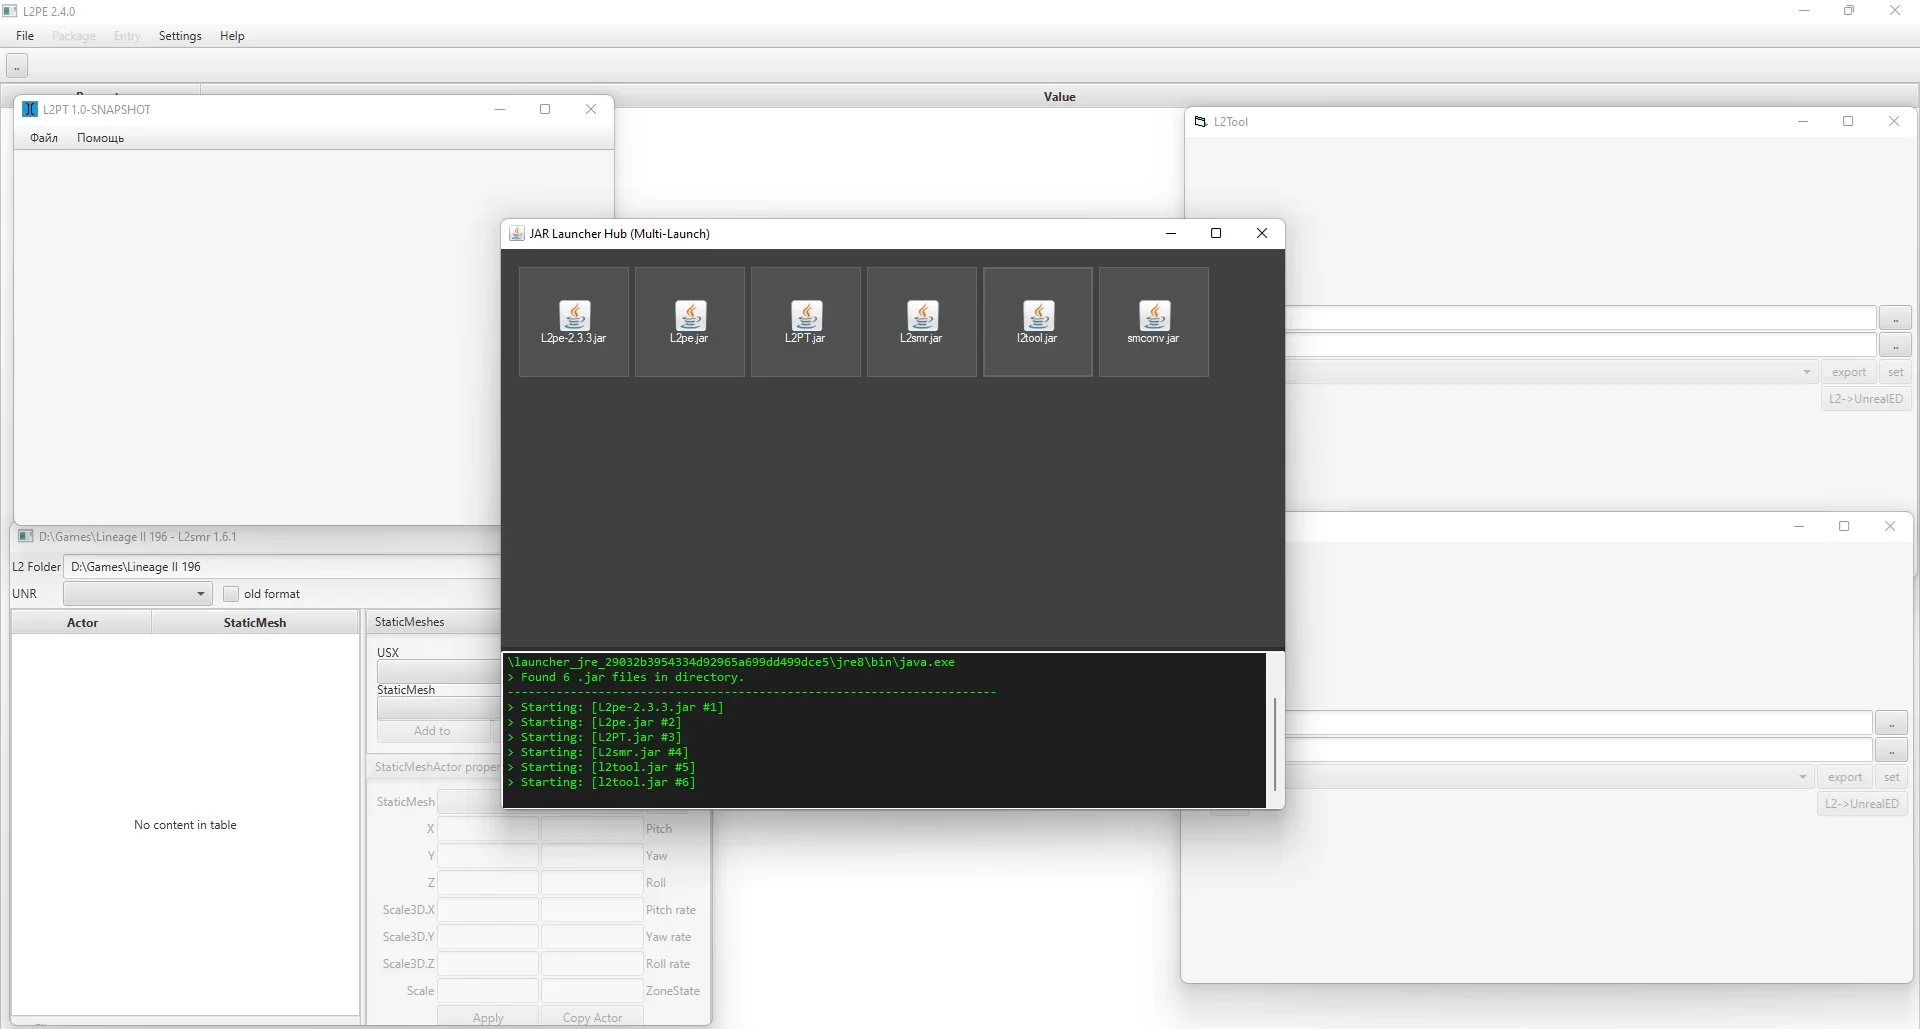The width and height of the screenshot is (1920, 1029).
Task: Focus the Yaw input field
Action: (x=592, y=856)
